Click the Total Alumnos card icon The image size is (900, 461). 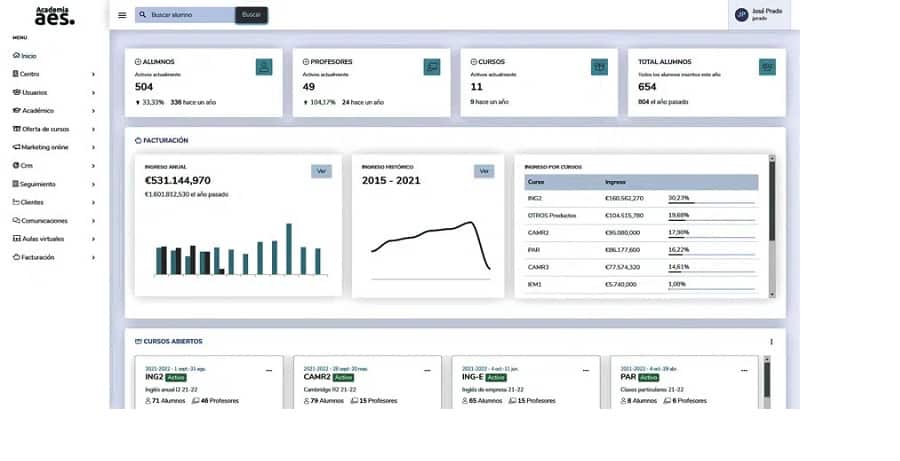(767, 67)
